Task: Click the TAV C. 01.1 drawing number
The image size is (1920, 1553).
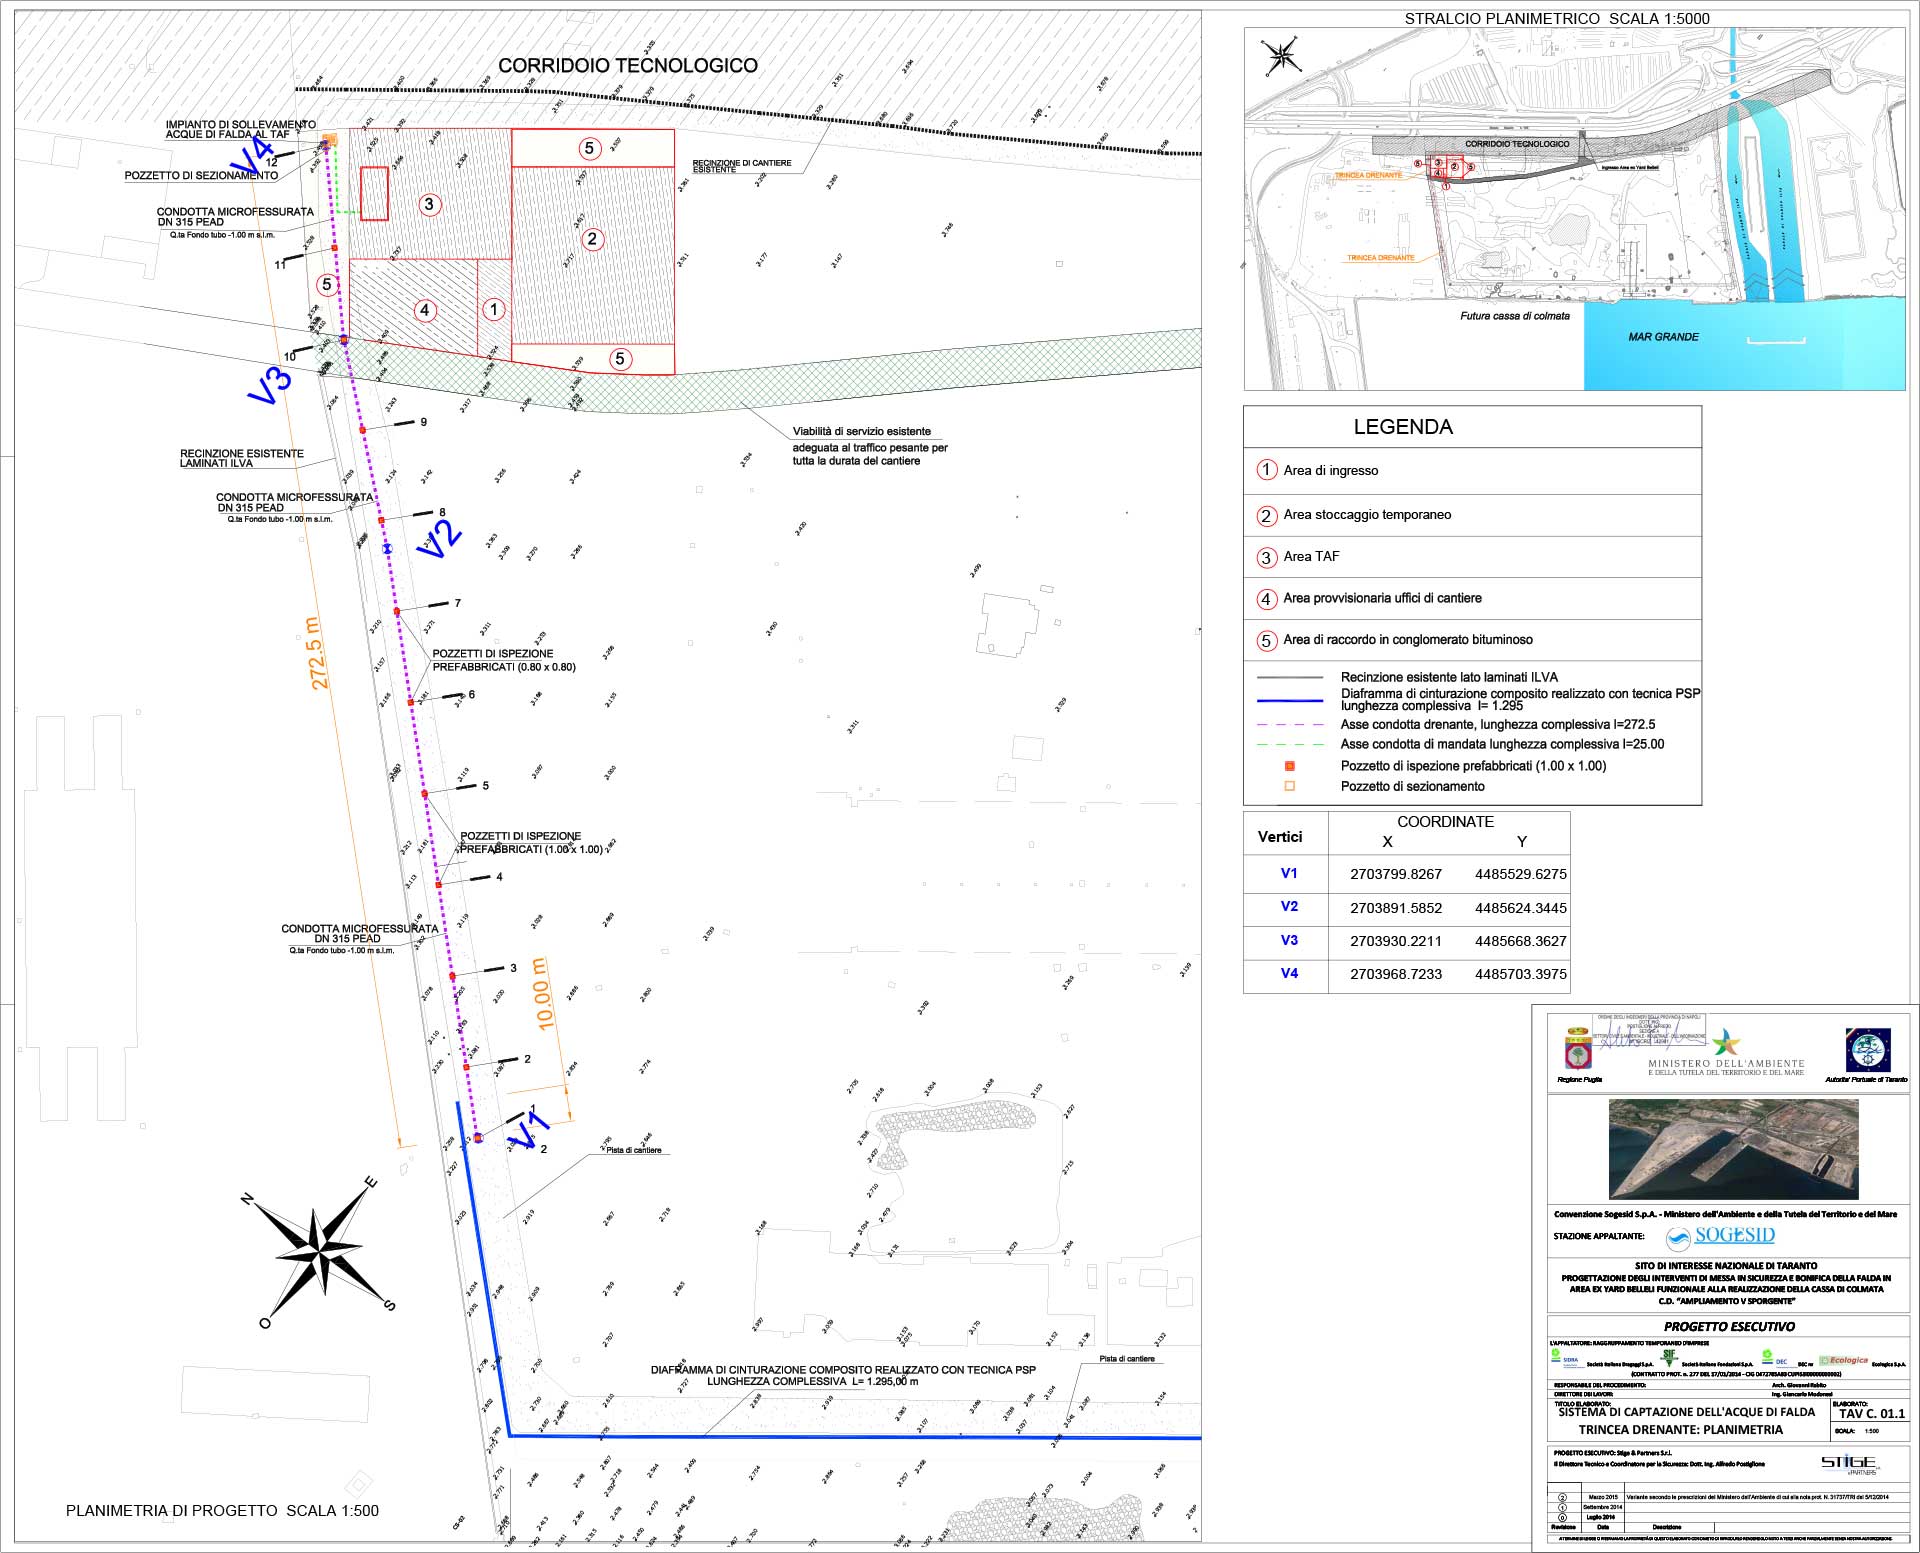Action: (x=1871, y=1413)
